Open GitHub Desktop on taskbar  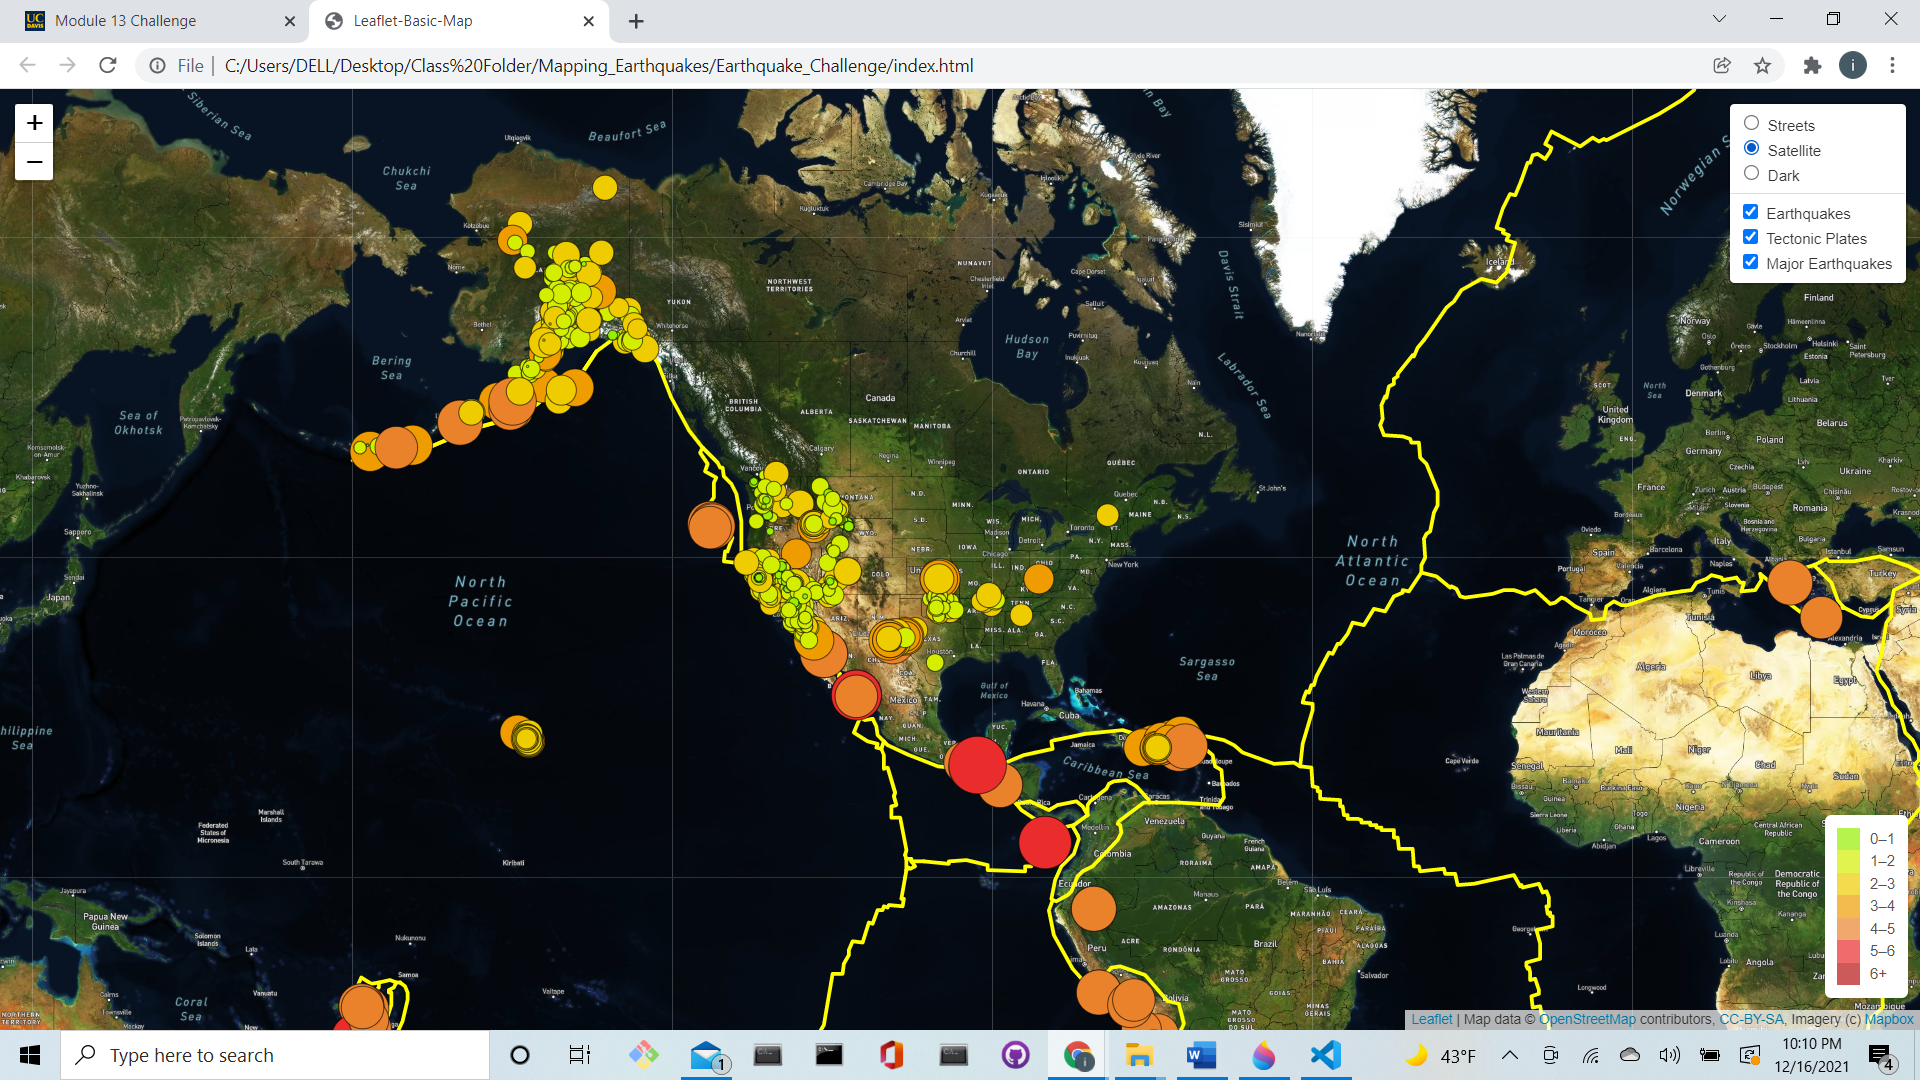pos(1015,1055)
